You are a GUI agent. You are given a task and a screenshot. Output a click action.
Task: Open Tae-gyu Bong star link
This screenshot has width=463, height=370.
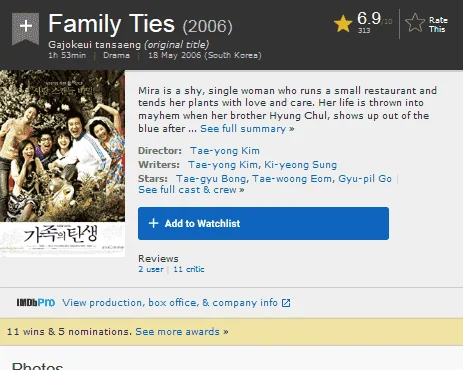(x=211, y=179)
